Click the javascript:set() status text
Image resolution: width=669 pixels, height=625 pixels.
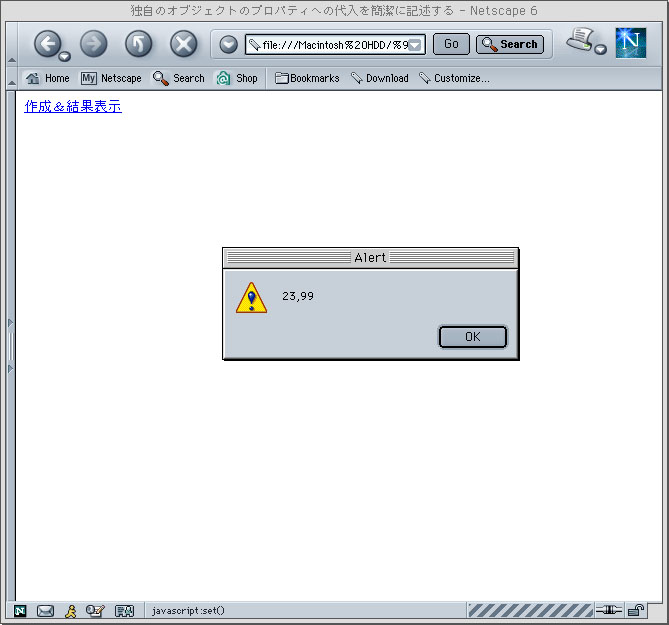188,610
